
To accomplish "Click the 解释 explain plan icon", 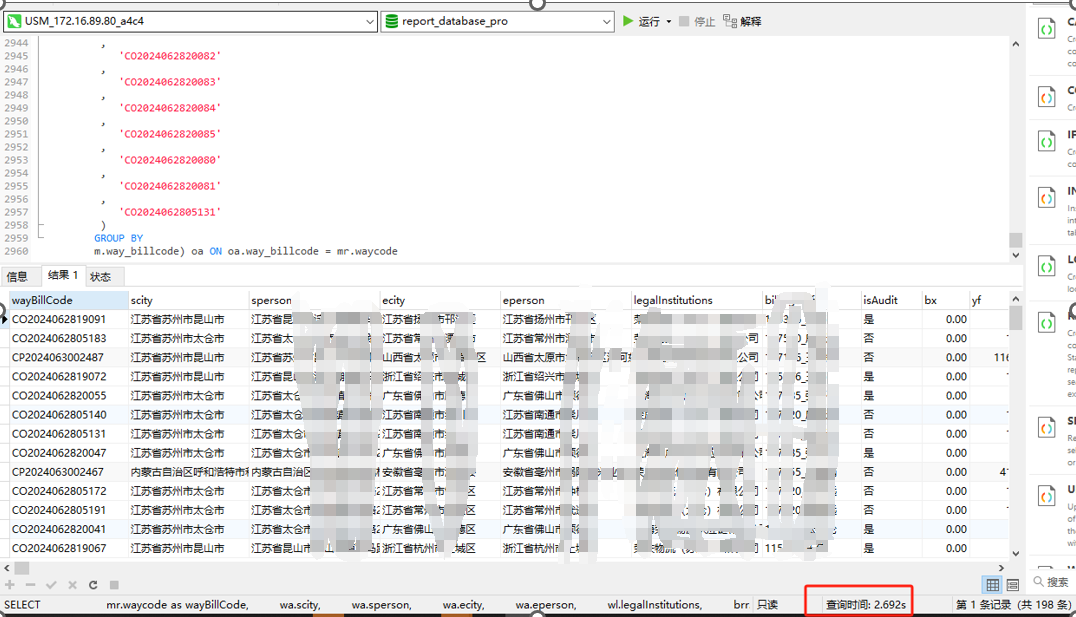I will [x=742, y=21].
